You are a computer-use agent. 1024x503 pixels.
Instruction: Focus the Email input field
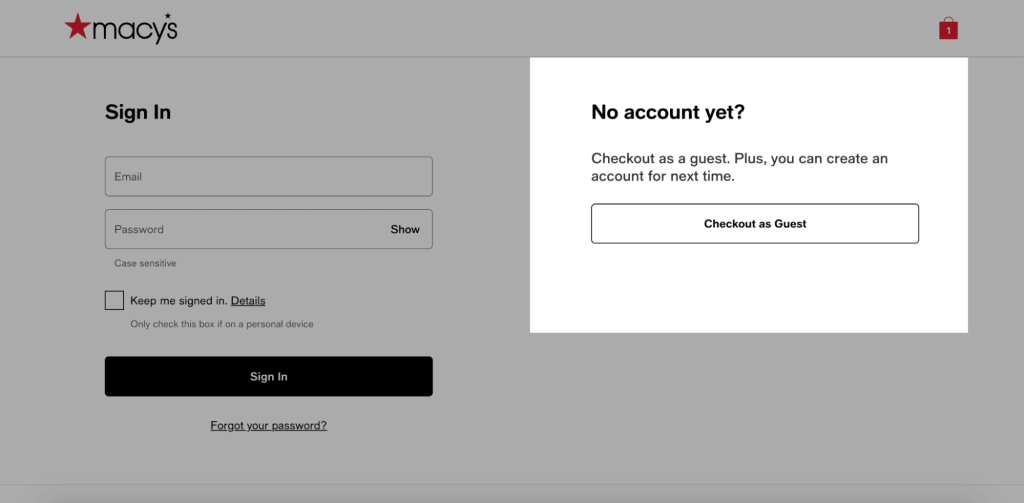pos(268,176)
